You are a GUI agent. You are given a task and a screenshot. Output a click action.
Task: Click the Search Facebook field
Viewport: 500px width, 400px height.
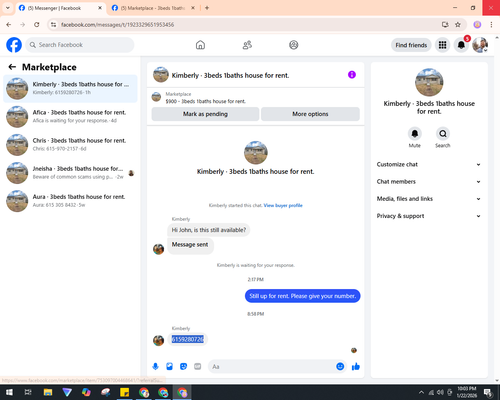point(80,45)
